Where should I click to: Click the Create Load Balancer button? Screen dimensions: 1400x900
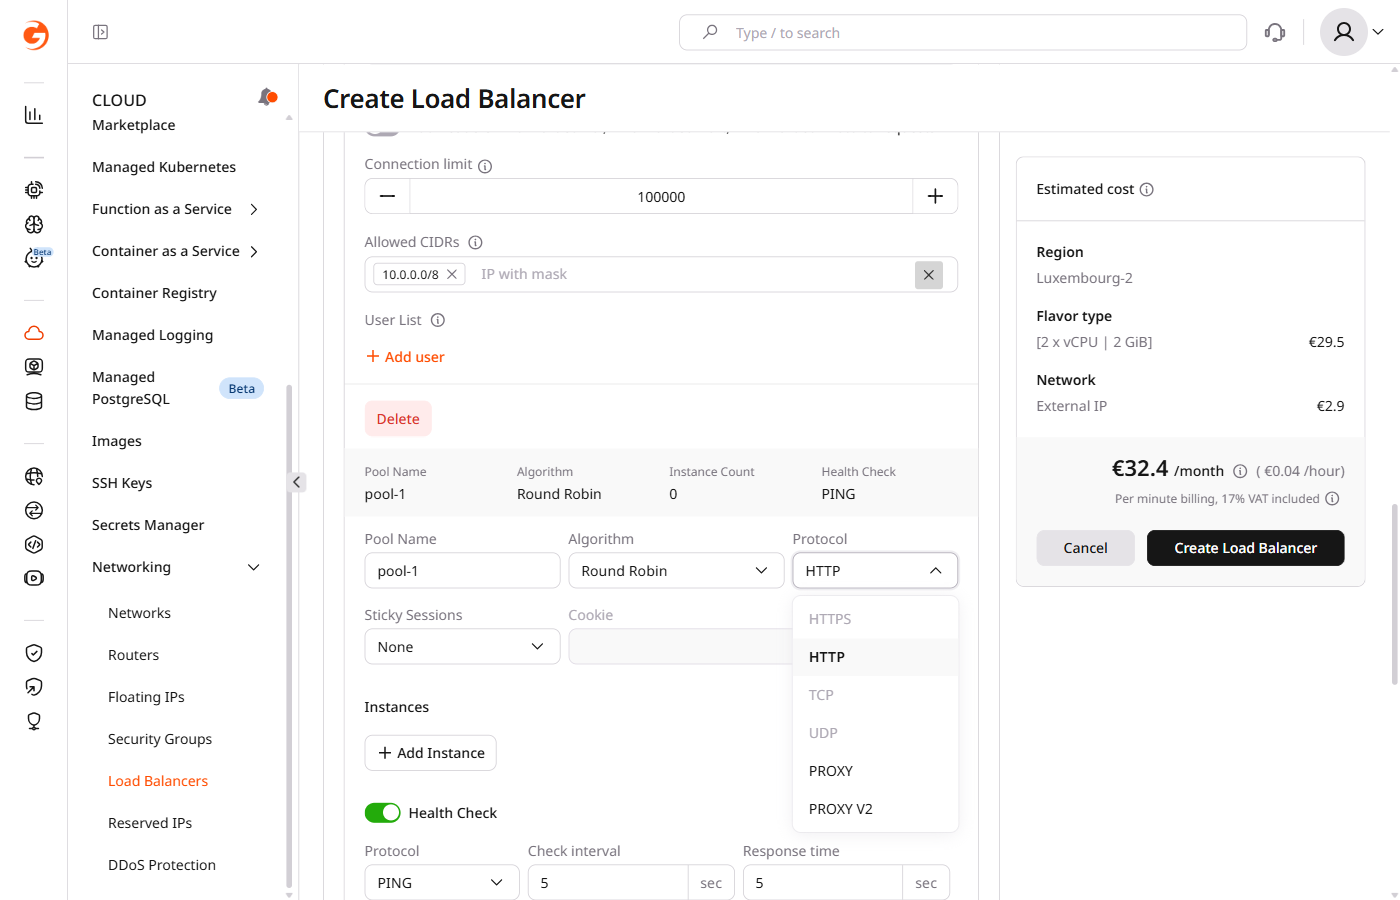pyautogui.click(x=1245, y=548)
